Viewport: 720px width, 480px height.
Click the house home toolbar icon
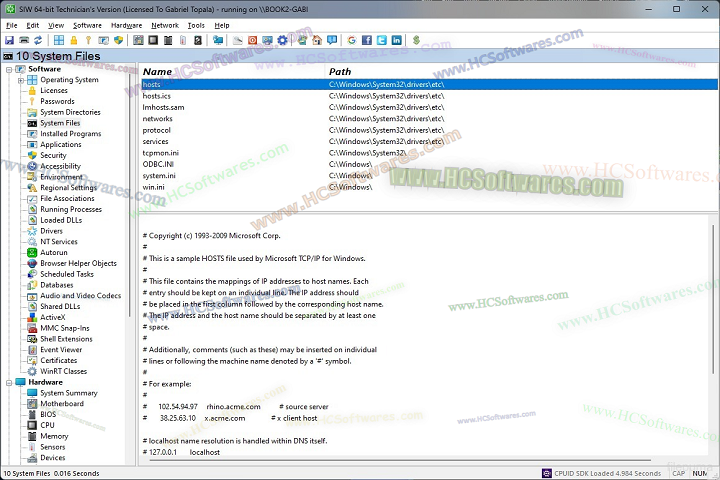pos(317,40)
